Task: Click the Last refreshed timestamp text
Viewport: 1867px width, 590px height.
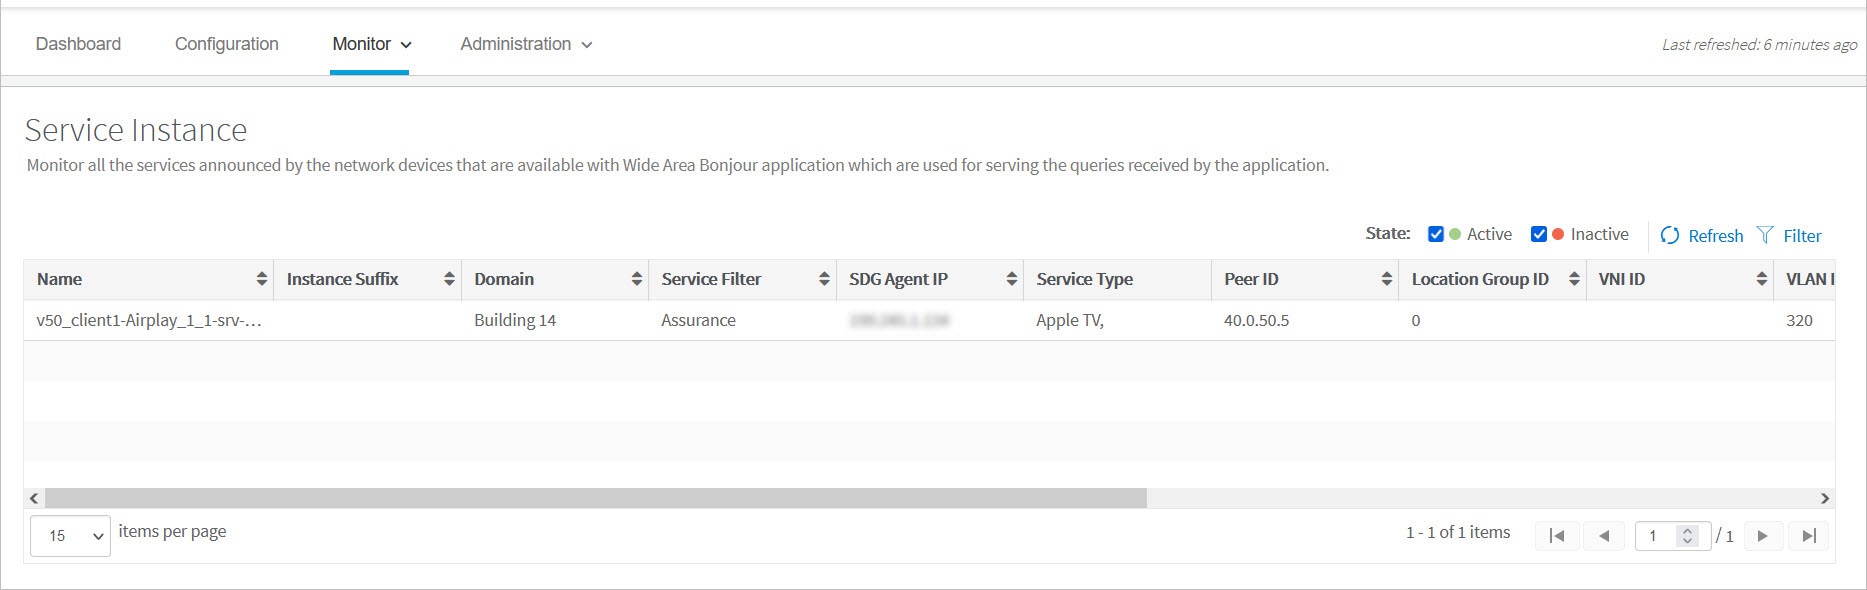Action: point(1760,44)
